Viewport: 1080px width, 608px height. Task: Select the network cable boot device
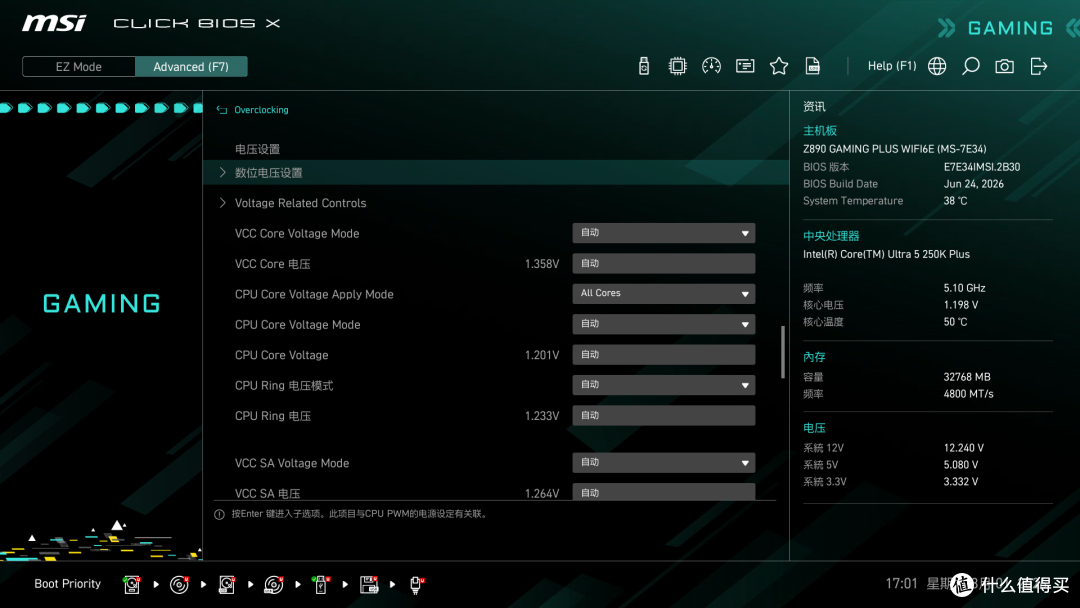416,585
